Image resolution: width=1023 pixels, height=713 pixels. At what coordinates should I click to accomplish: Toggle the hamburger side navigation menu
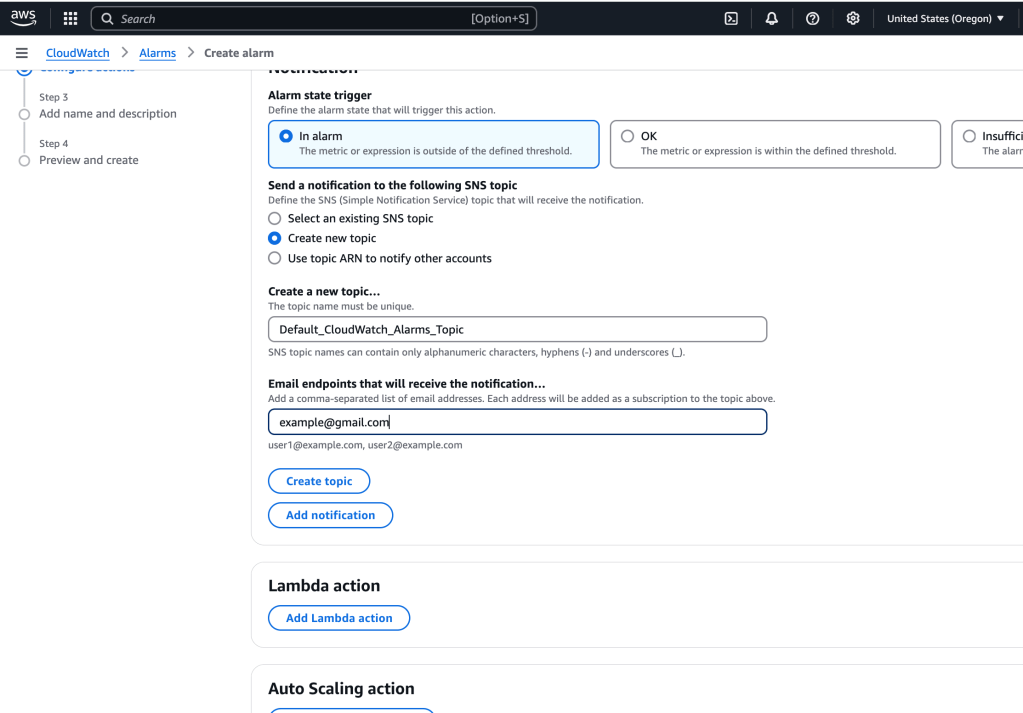(22, 53)
